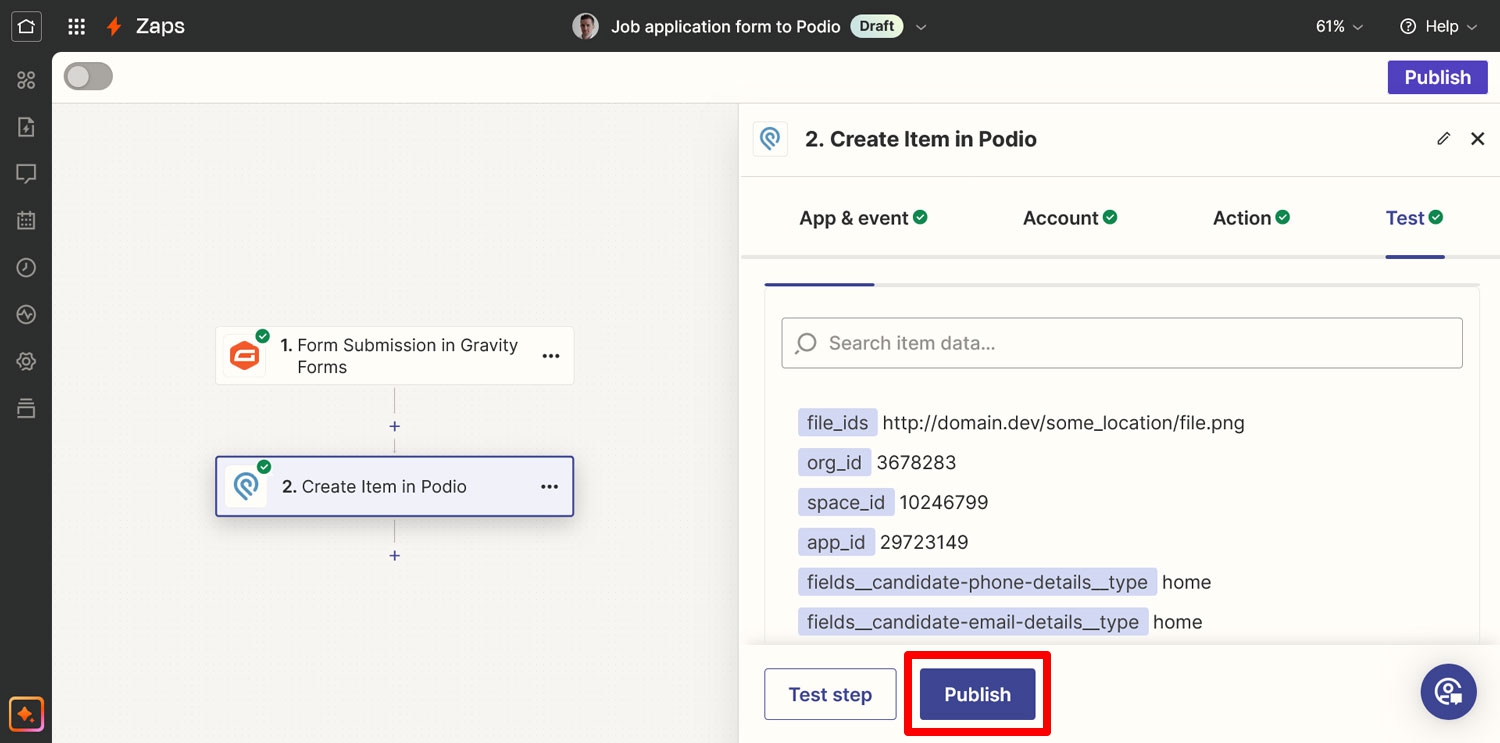Click the file.png URL value

coord(1064,423)
